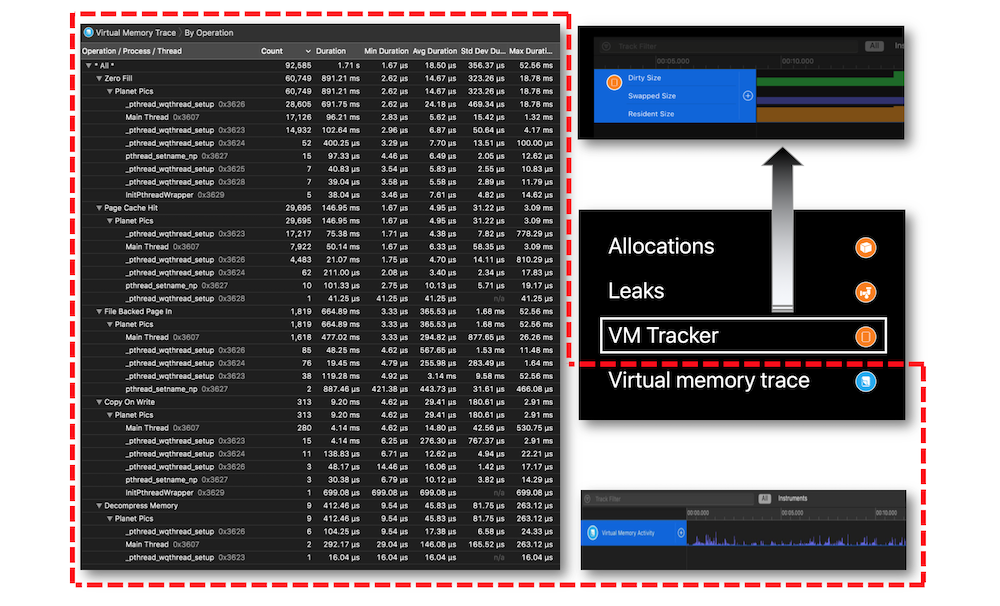
Task: Click the plus button on Virtual Memory Activity track
Action: coord(680,533)
